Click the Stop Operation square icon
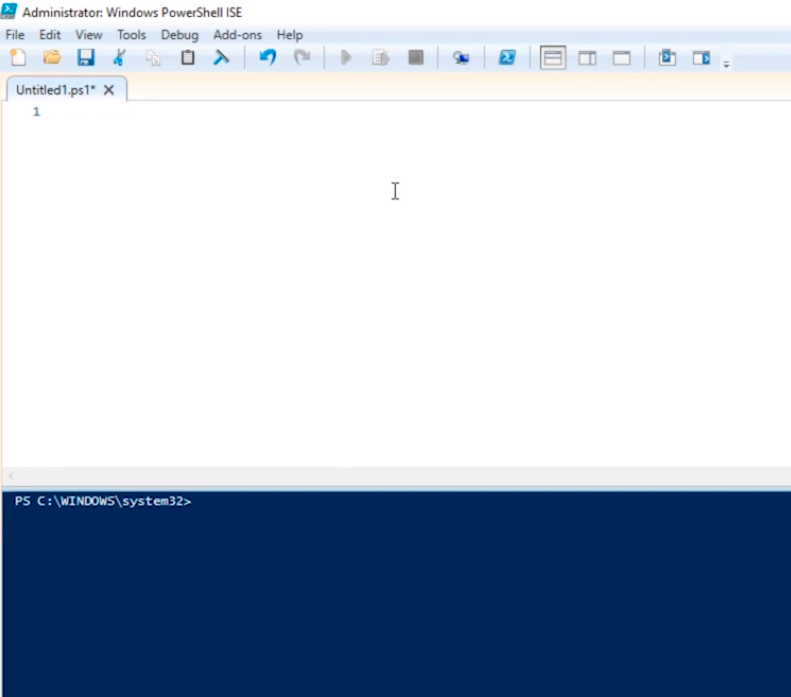The width and height of the screenshot is (791, 697). [416, 57]
